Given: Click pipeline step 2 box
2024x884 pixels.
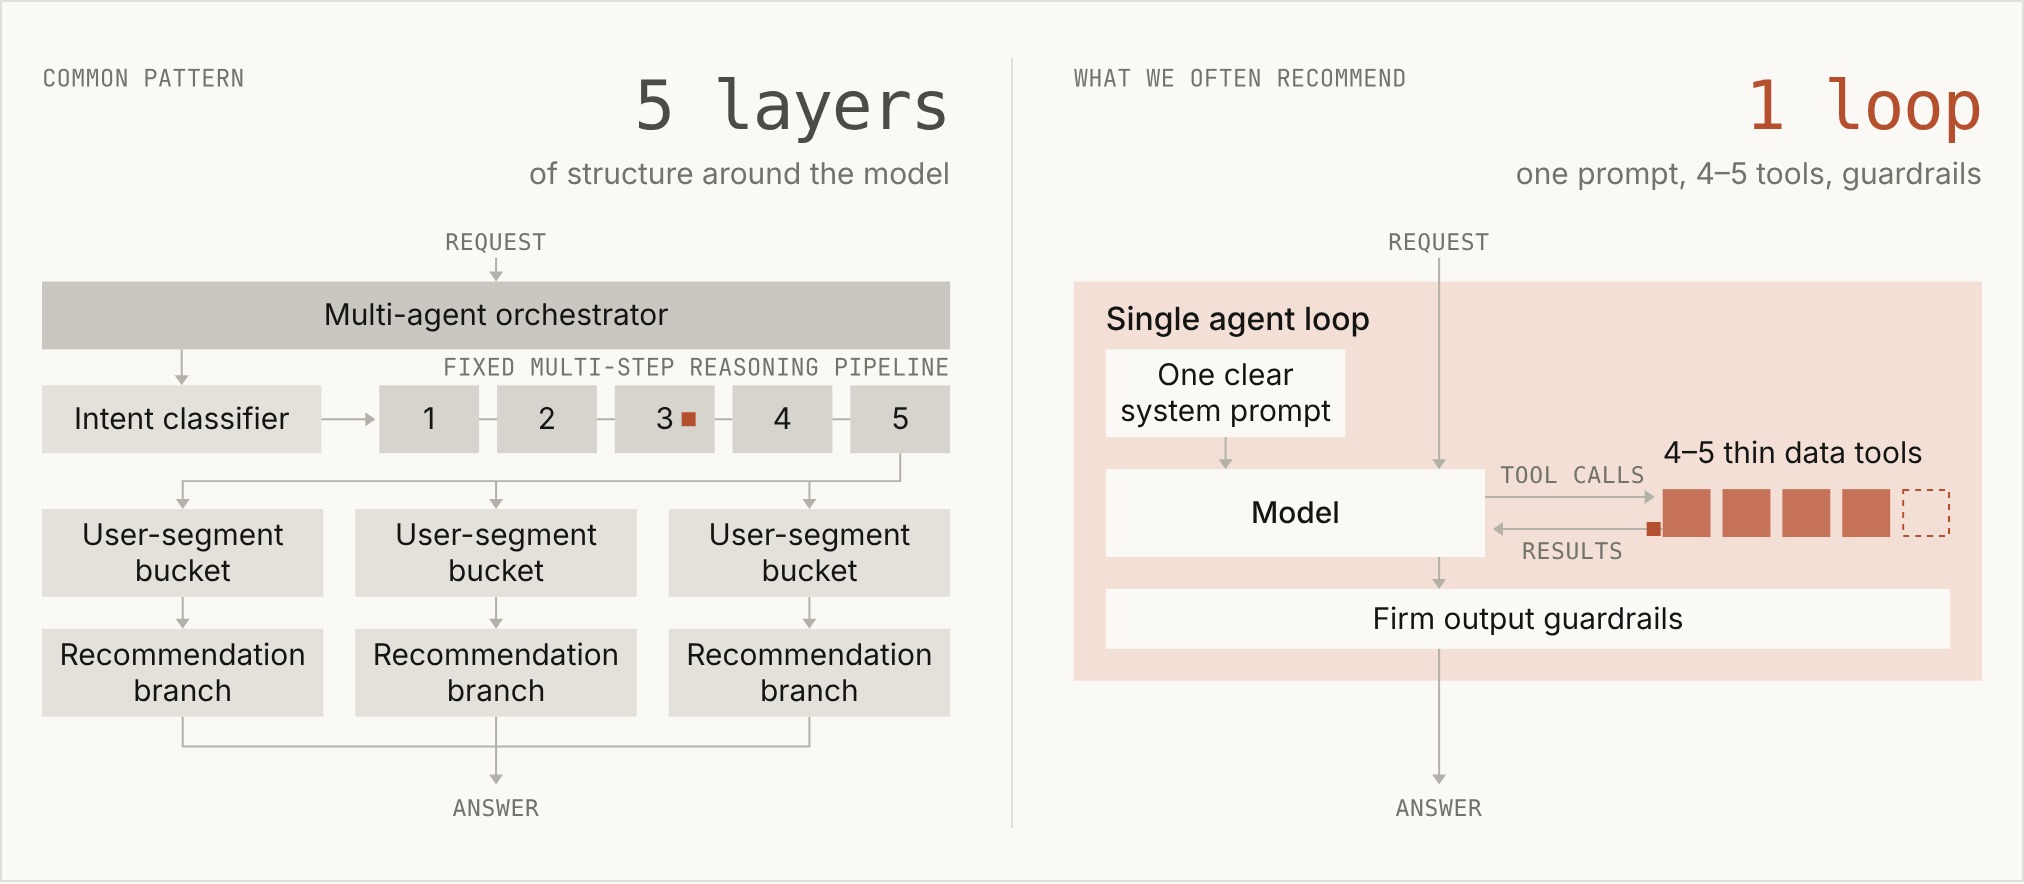Looking at the screenshot, I should pos(547,419).
